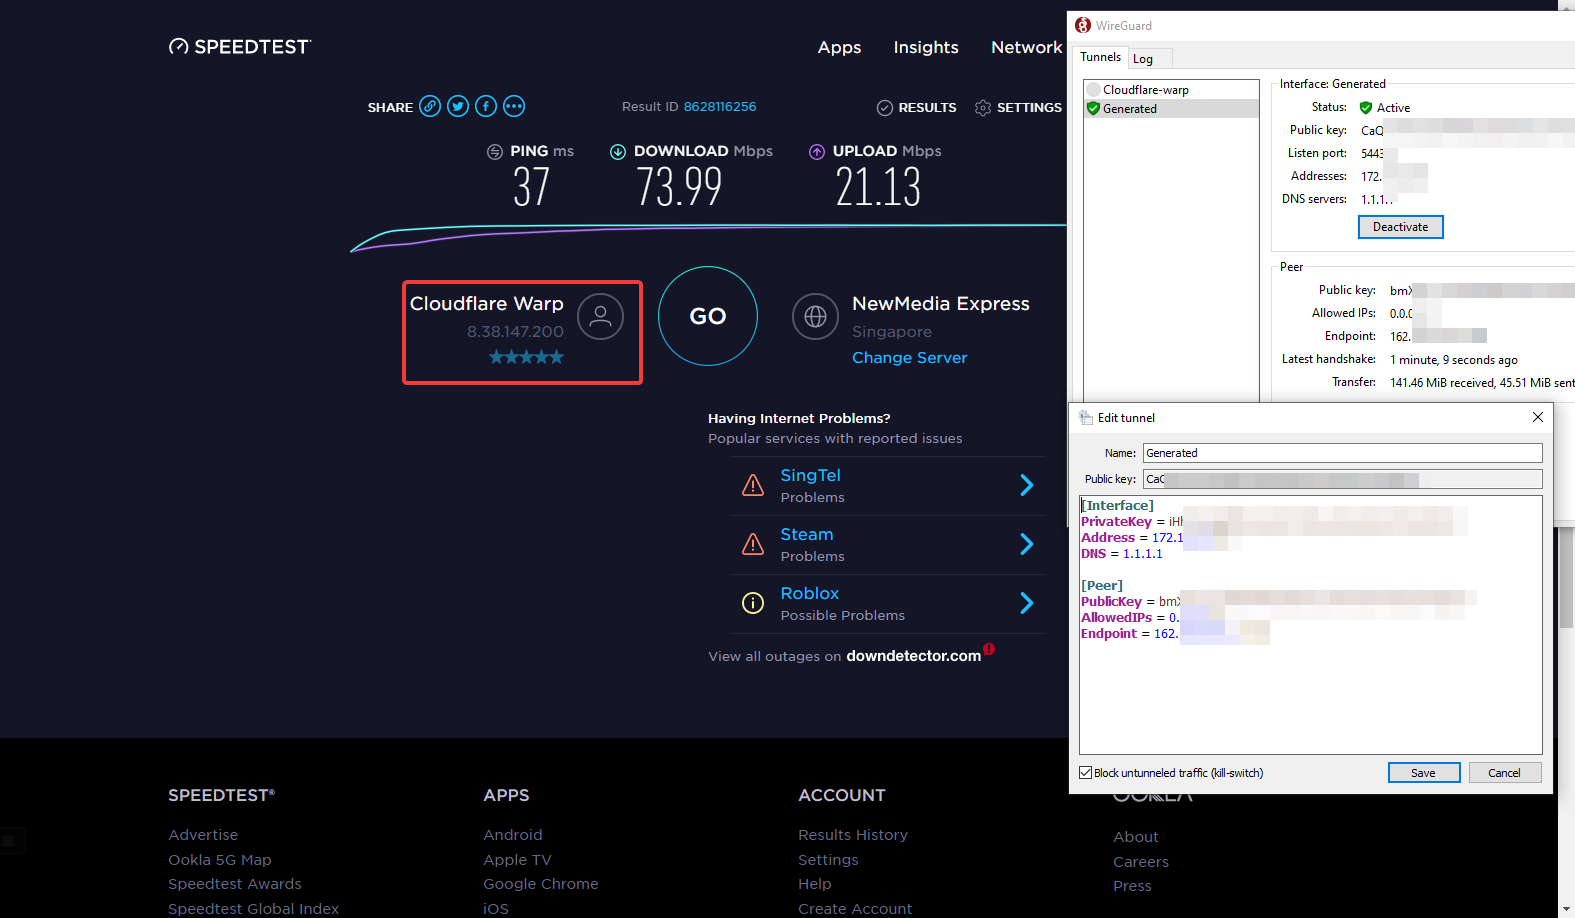Cancel the Edit tunnel dialog

1504,773
